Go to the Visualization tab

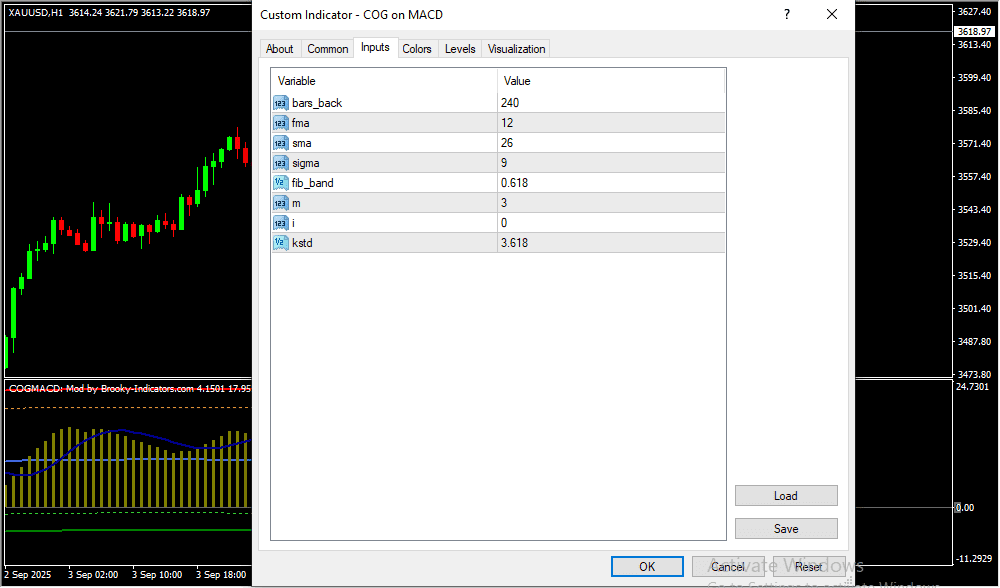click(x=516, y=49)
